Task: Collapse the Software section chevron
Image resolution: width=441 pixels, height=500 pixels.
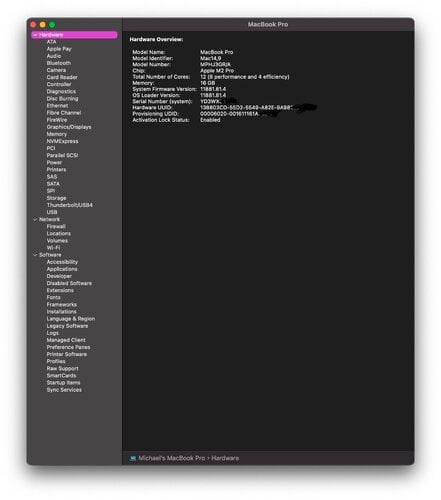Action: [x=35, y=255]
